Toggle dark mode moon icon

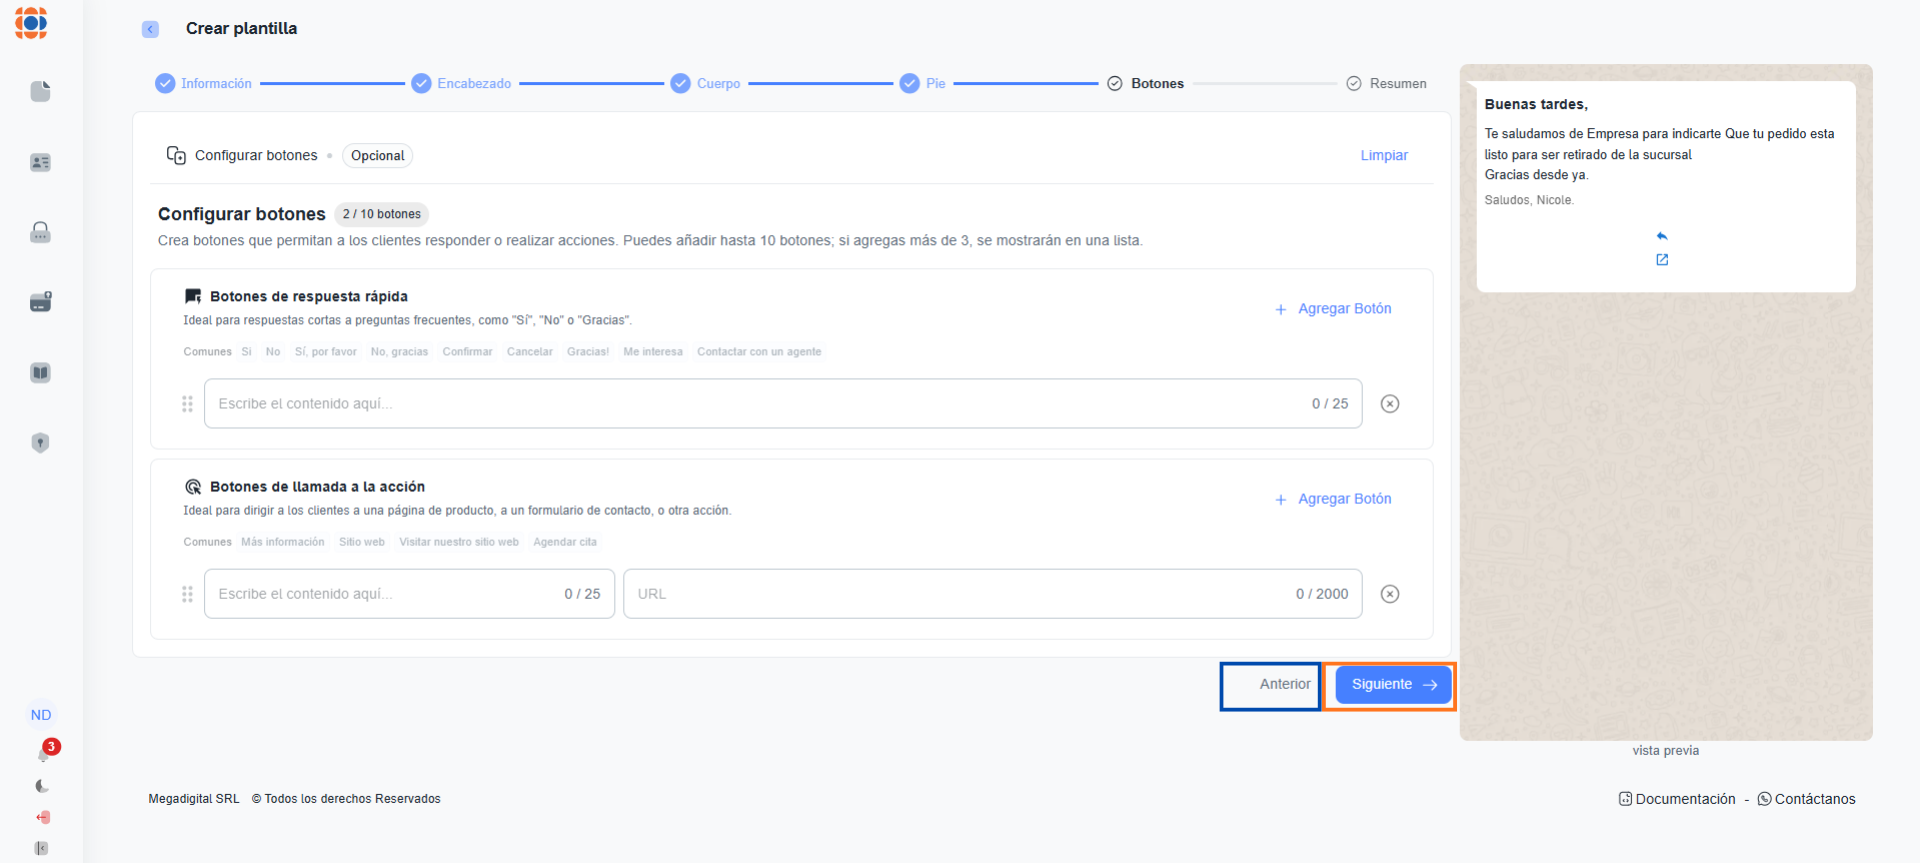tap(42, 786)
